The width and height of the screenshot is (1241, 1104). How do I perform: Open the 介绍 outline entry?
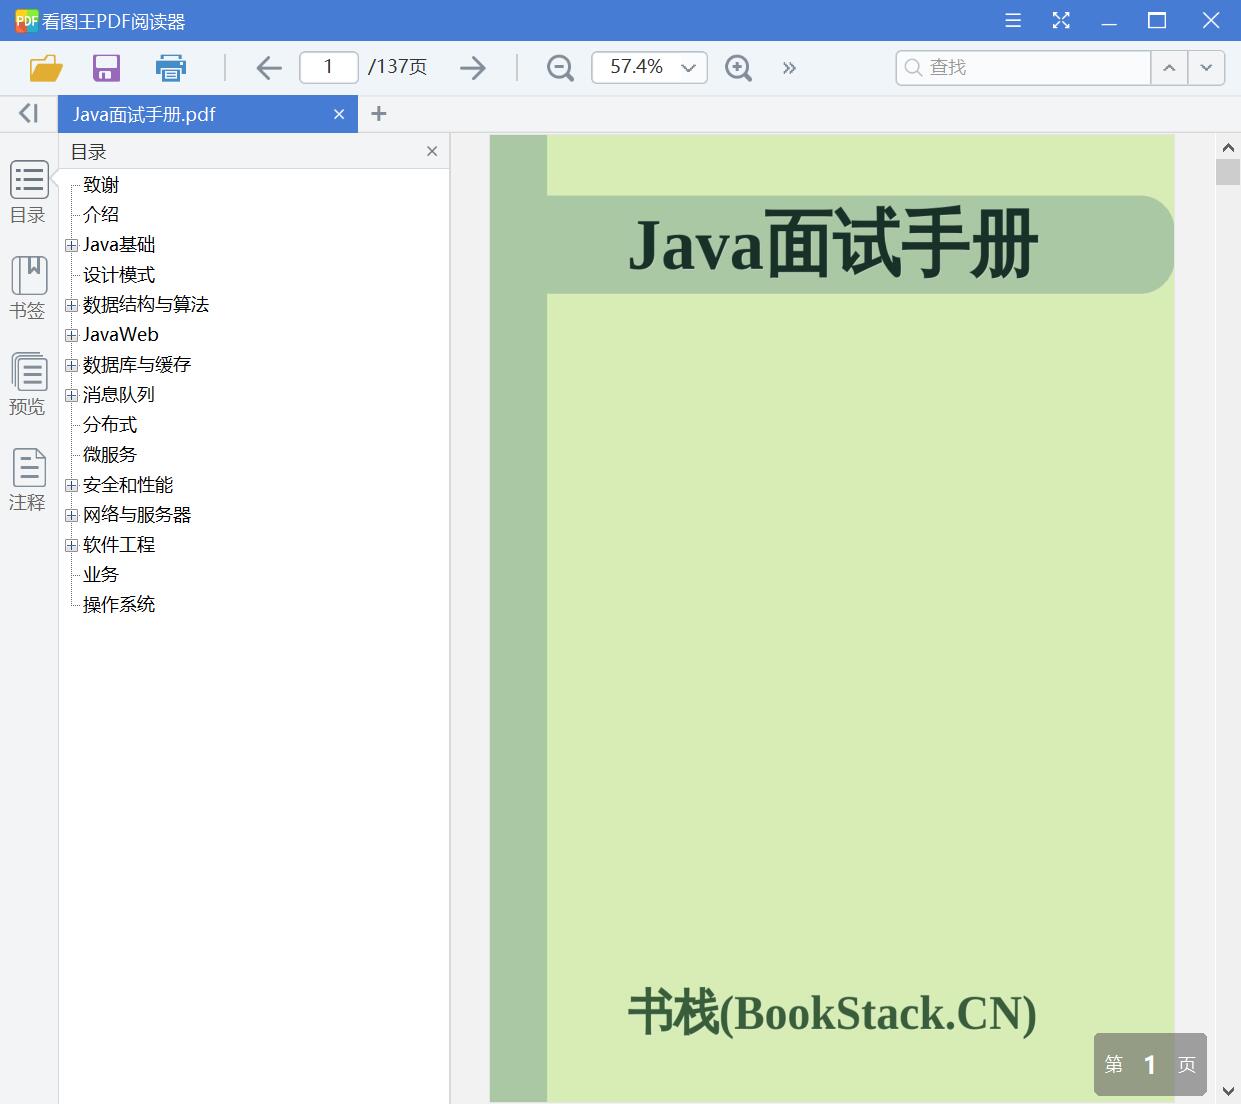101,214
